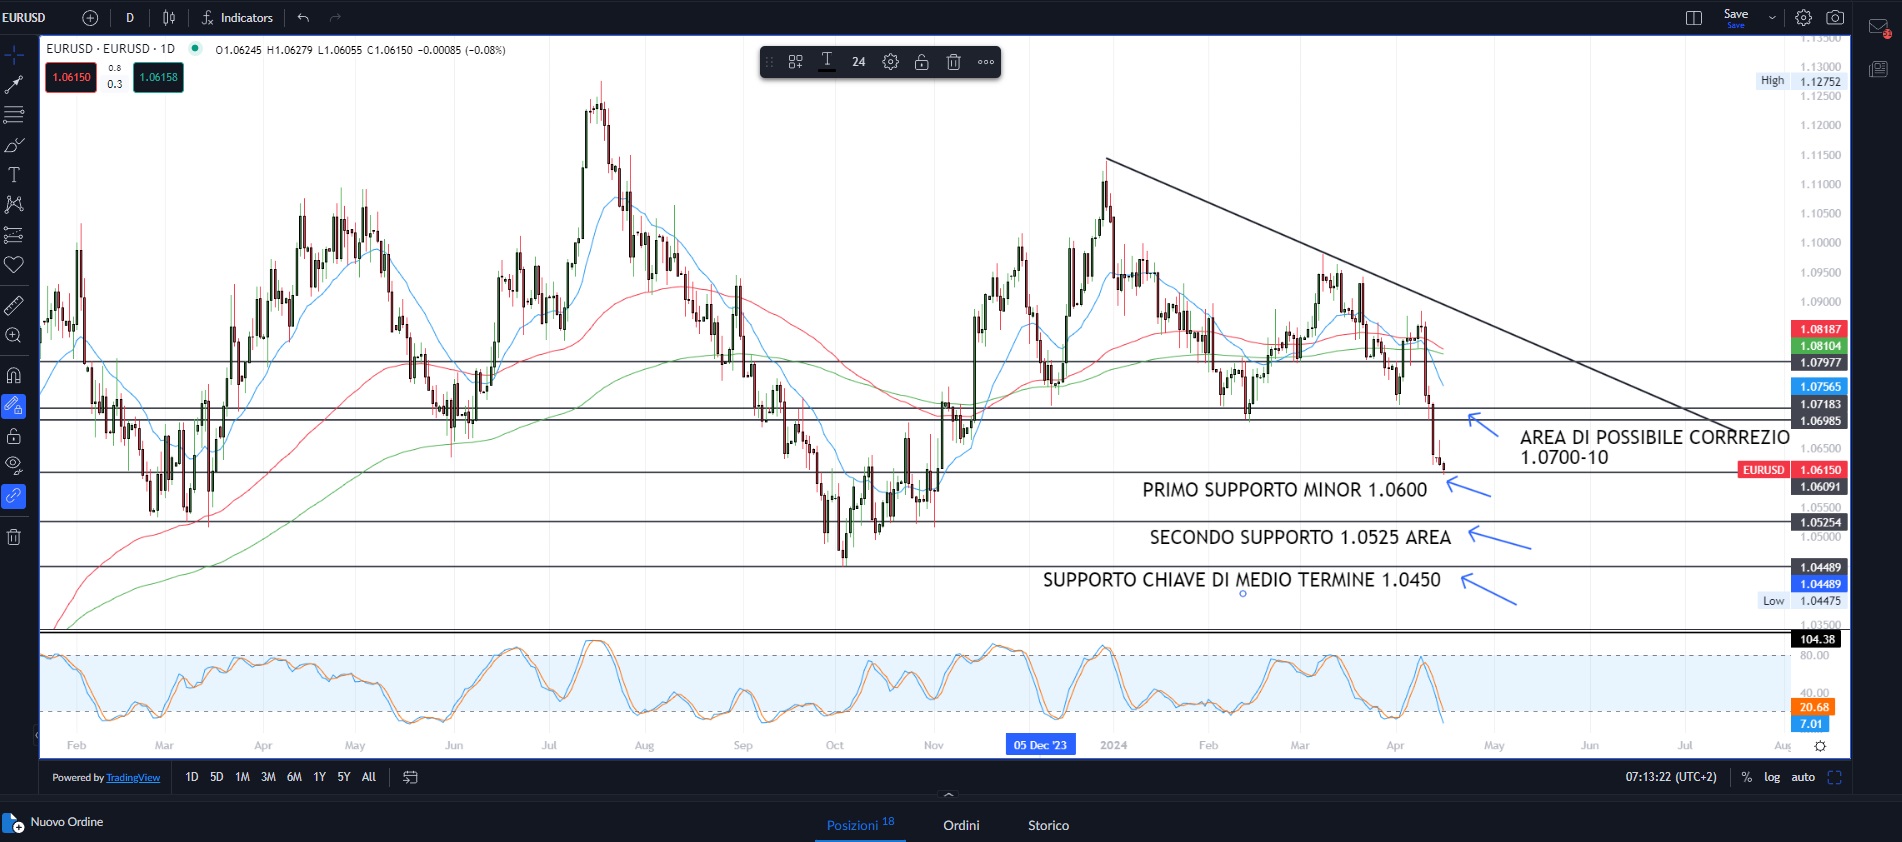Redo the last chart action

tap(335, 18)
